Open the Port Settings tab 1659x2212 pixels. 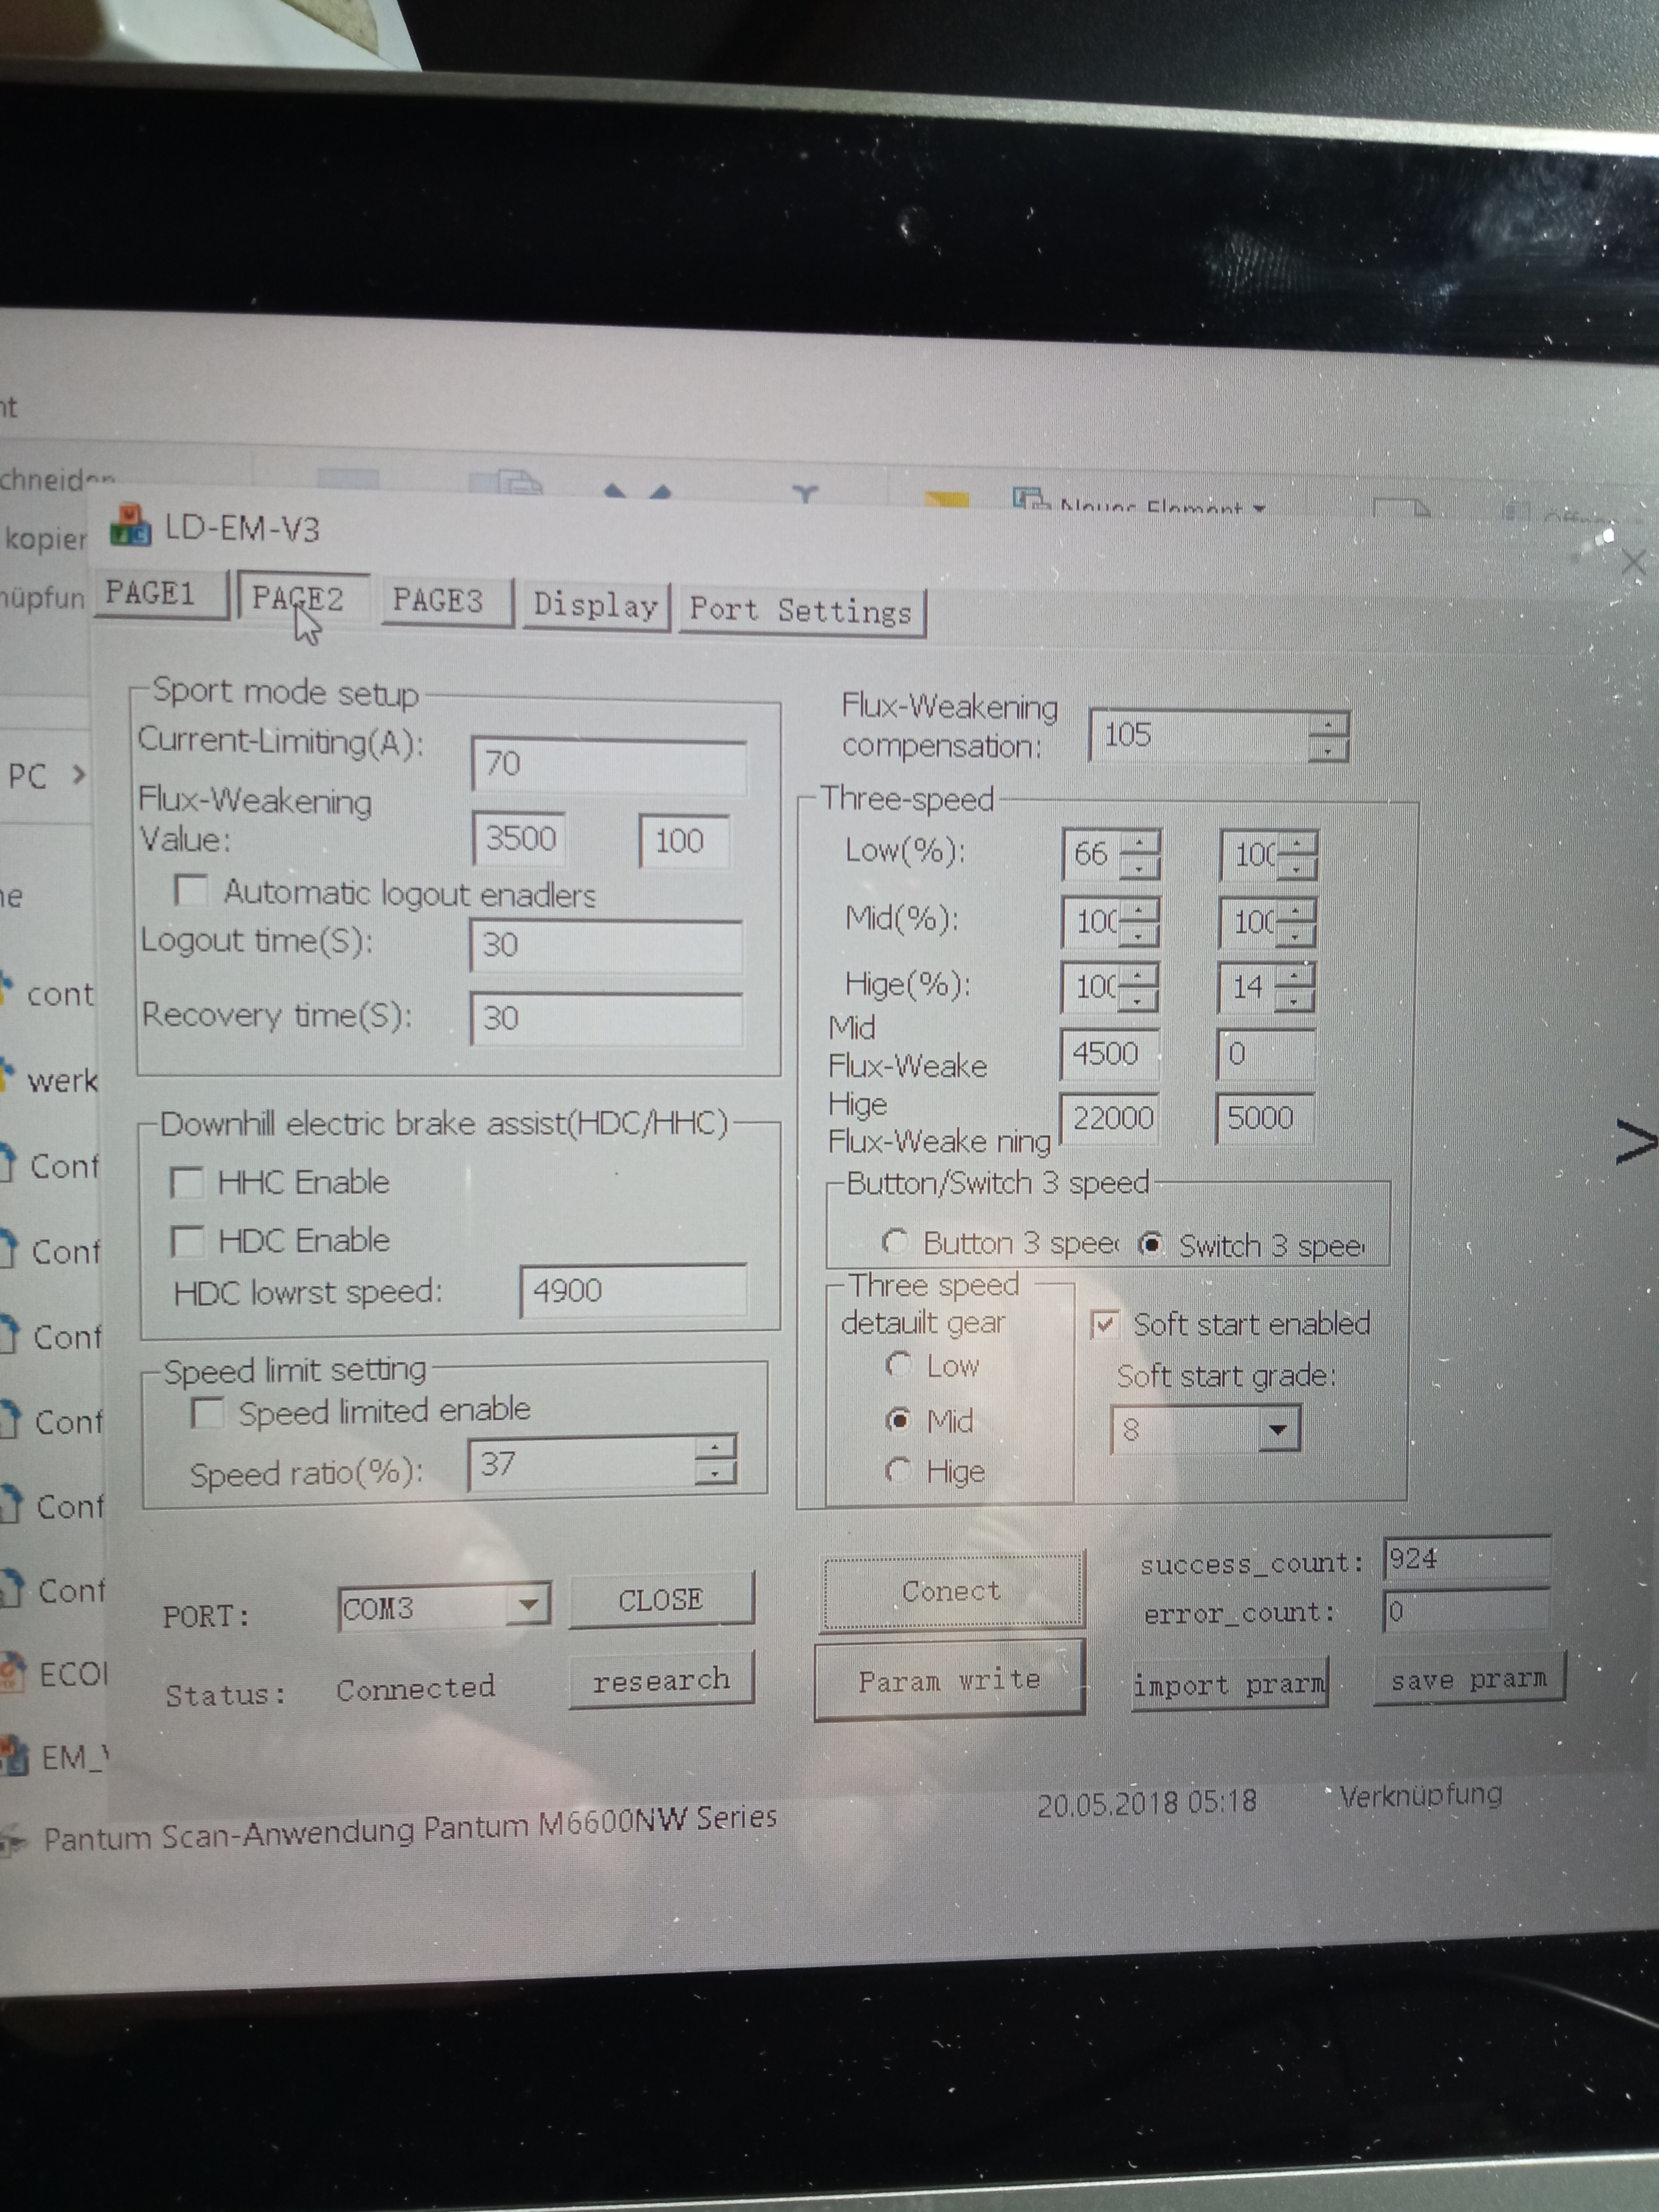[x=801, y=609]
